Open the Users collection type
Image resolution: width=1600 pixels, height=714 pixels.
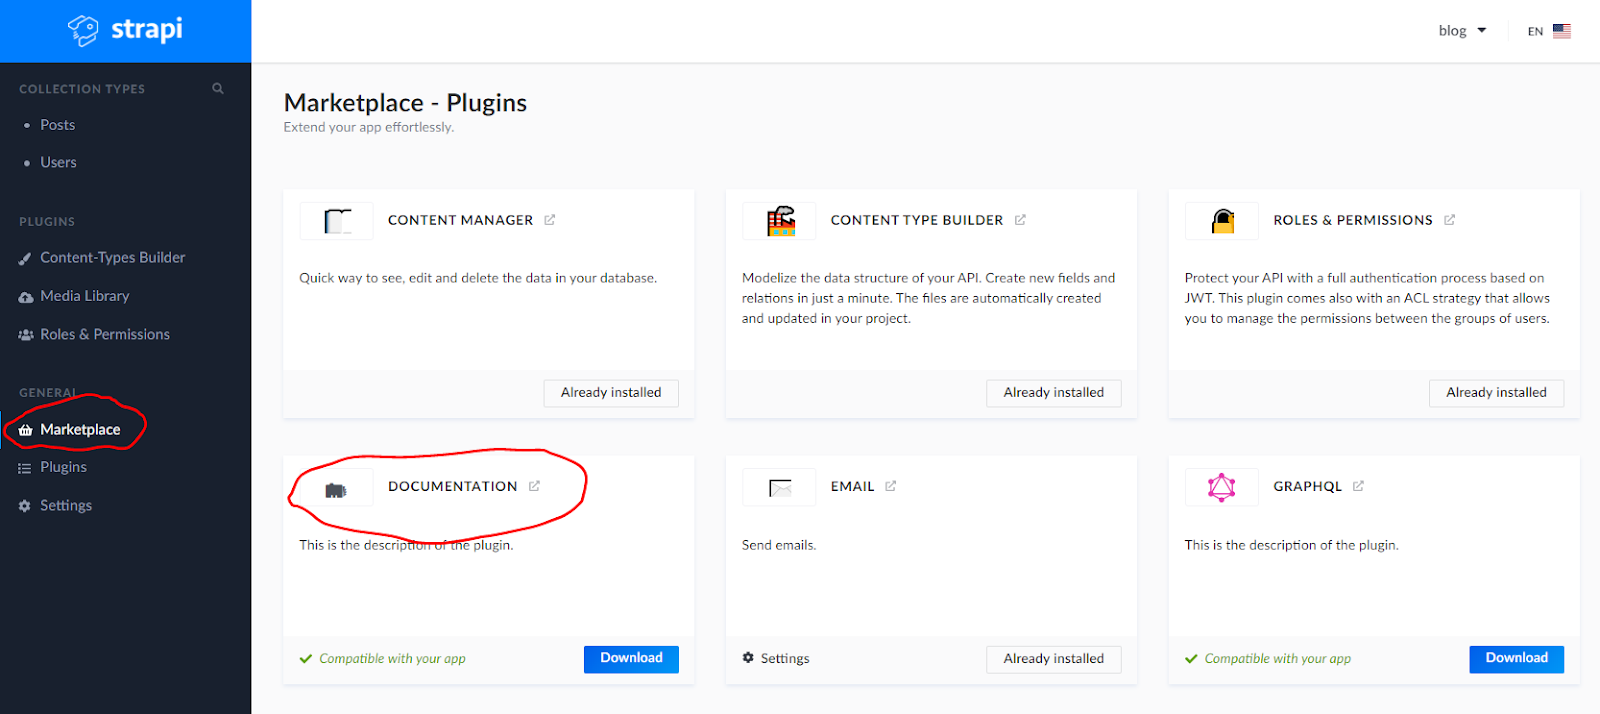58,162
